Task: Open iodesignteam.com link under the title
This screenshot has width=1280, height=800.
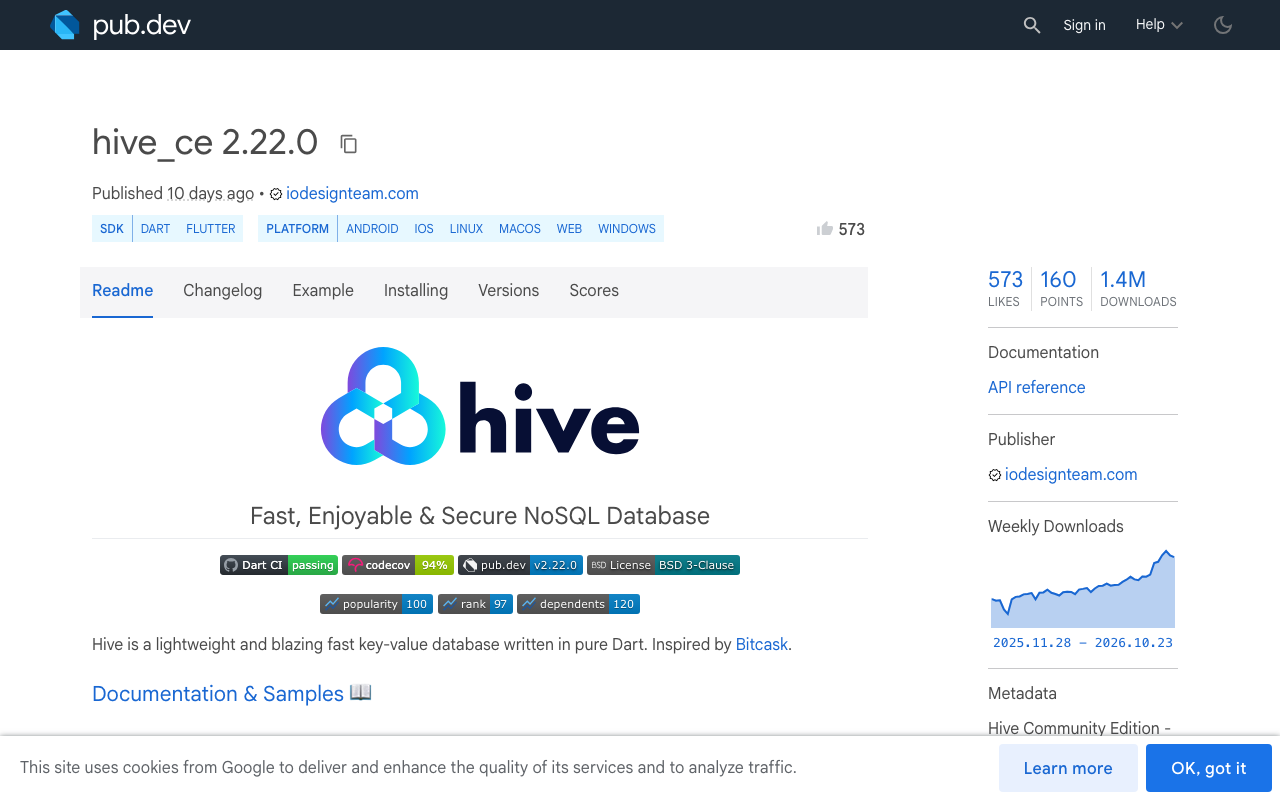Action: [352, 193]
